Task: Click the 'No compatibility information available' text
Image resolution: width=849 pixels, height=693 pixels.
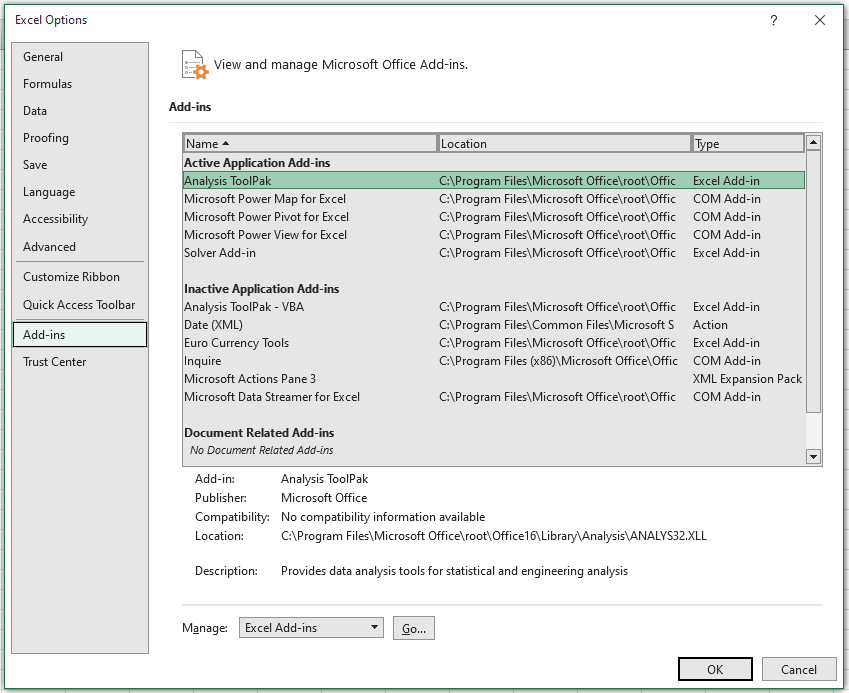Action: (x=383, y=517)
